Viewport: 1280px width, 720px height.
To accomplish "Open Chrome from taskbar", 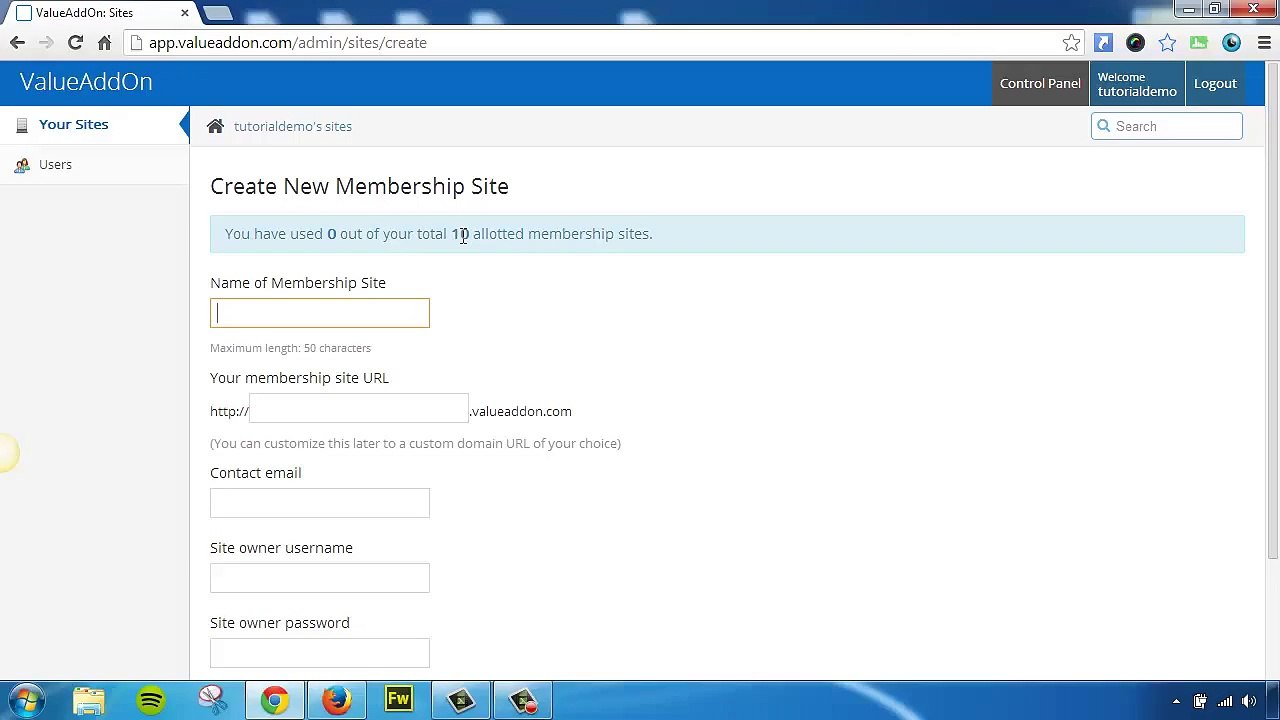I will tap(275, 700).
